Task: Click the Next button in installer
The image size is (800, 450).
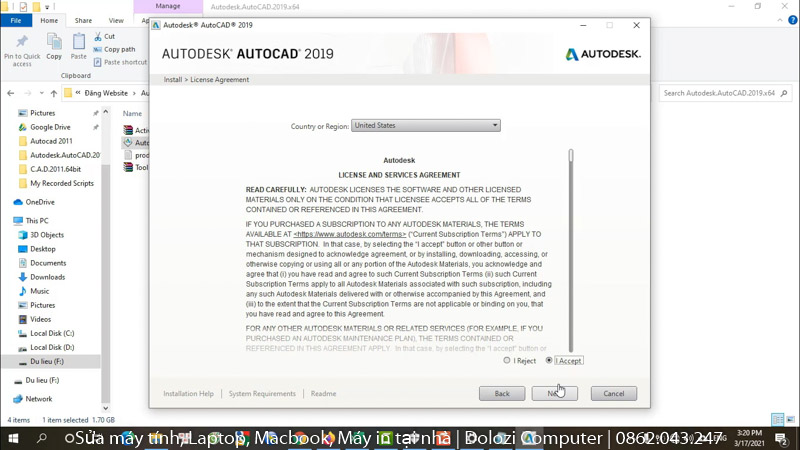Action: point(555,393)
